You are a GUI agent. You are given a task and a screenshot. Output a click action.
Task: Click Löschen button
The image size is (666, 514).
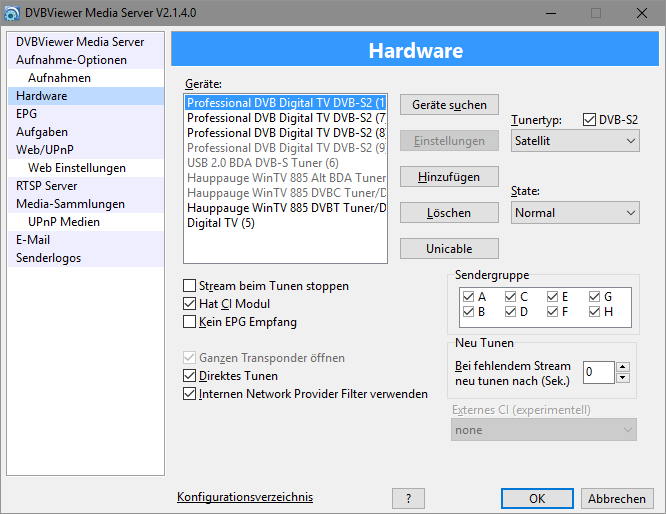point(449,212)
